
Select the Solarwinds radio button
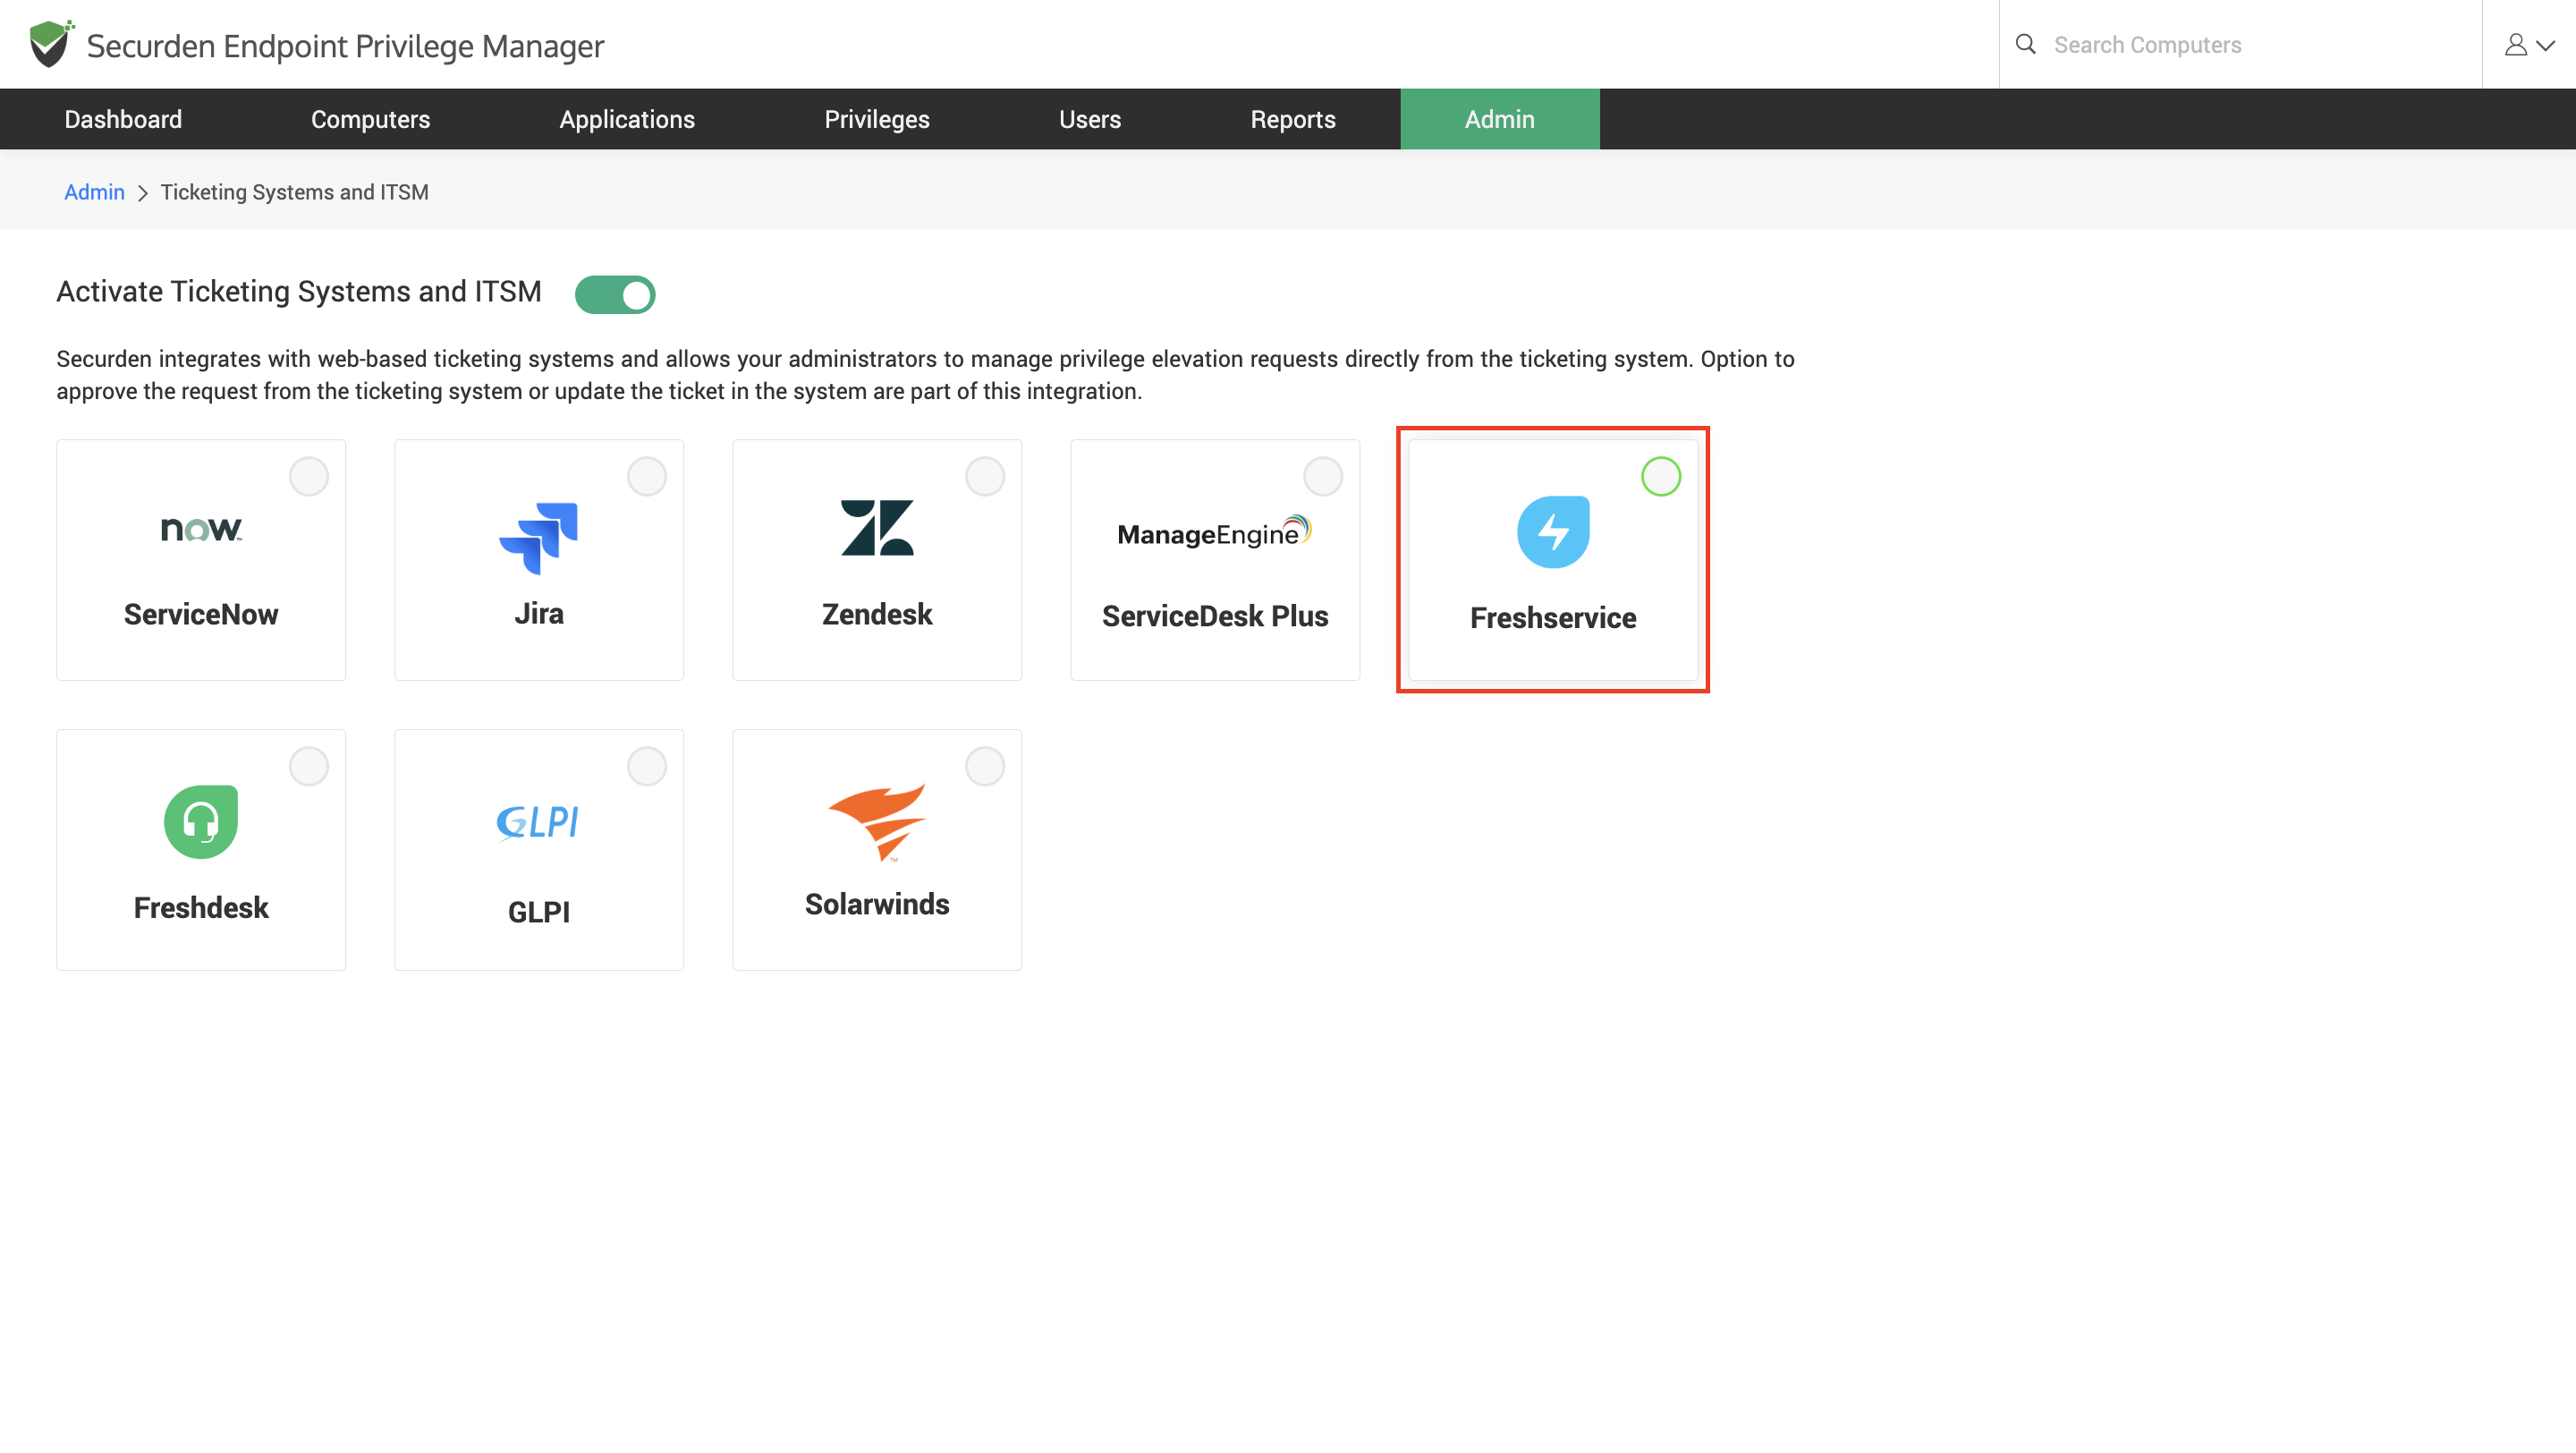984,766
